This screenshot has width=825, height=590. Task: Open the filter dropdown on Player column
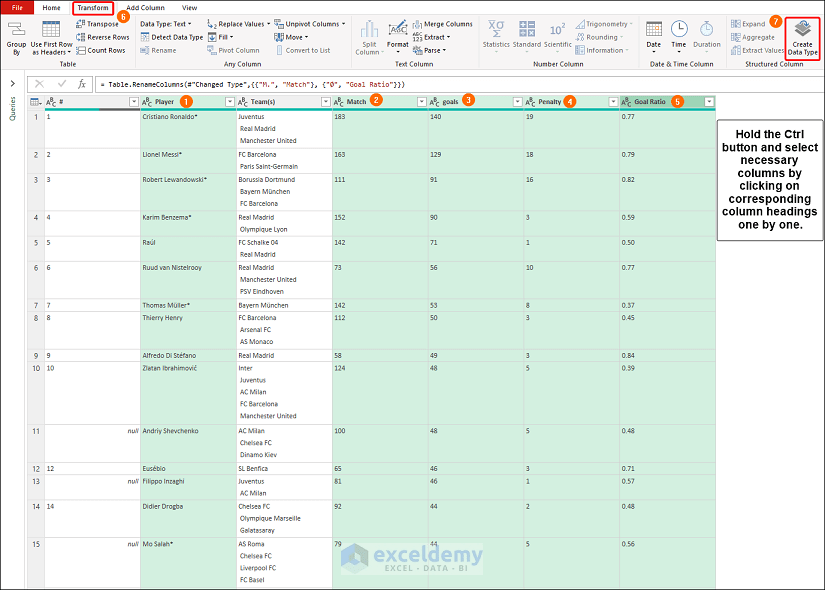click(228, 101)
